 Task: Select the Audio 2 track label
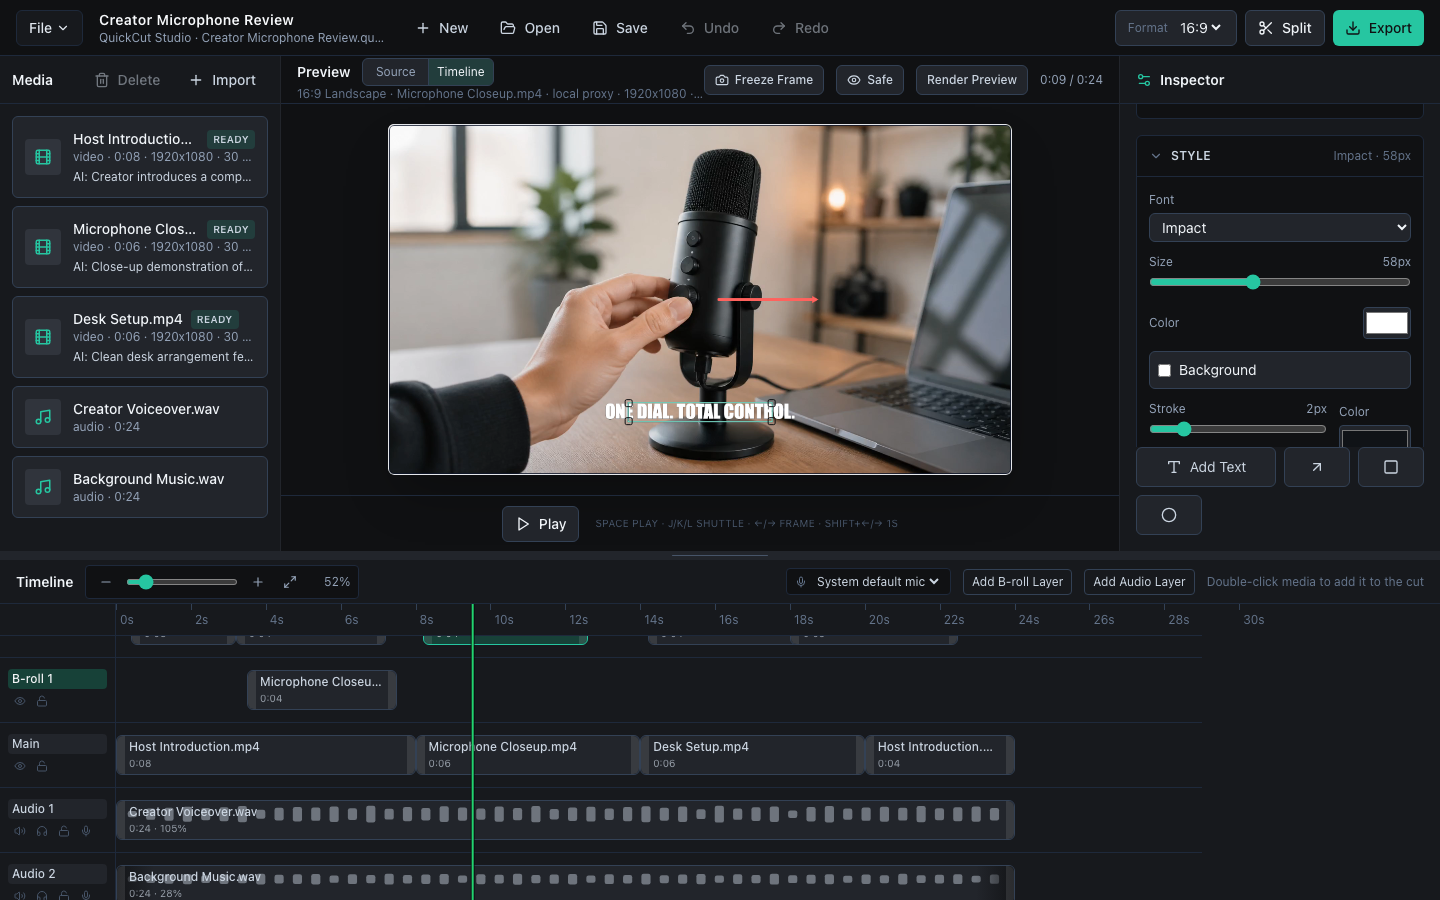57,874
